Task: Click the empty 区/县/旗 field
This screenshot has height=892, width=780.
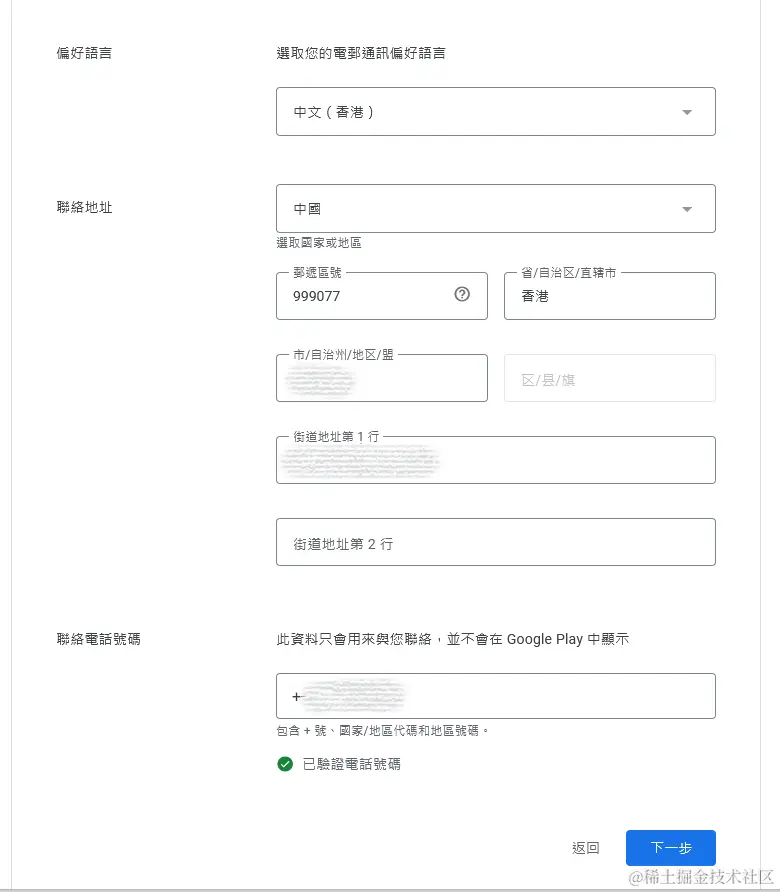Action: coord(610,378)
